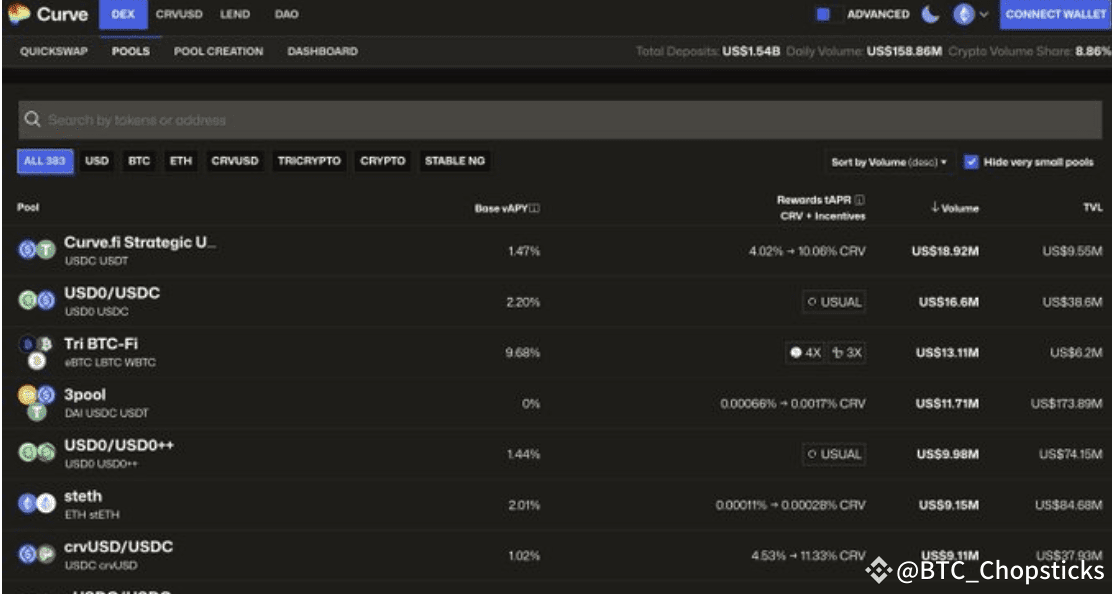Open the crvUSD/USDC pool
This screenshot has width=1112, height=594.
(x=118, y=547)
